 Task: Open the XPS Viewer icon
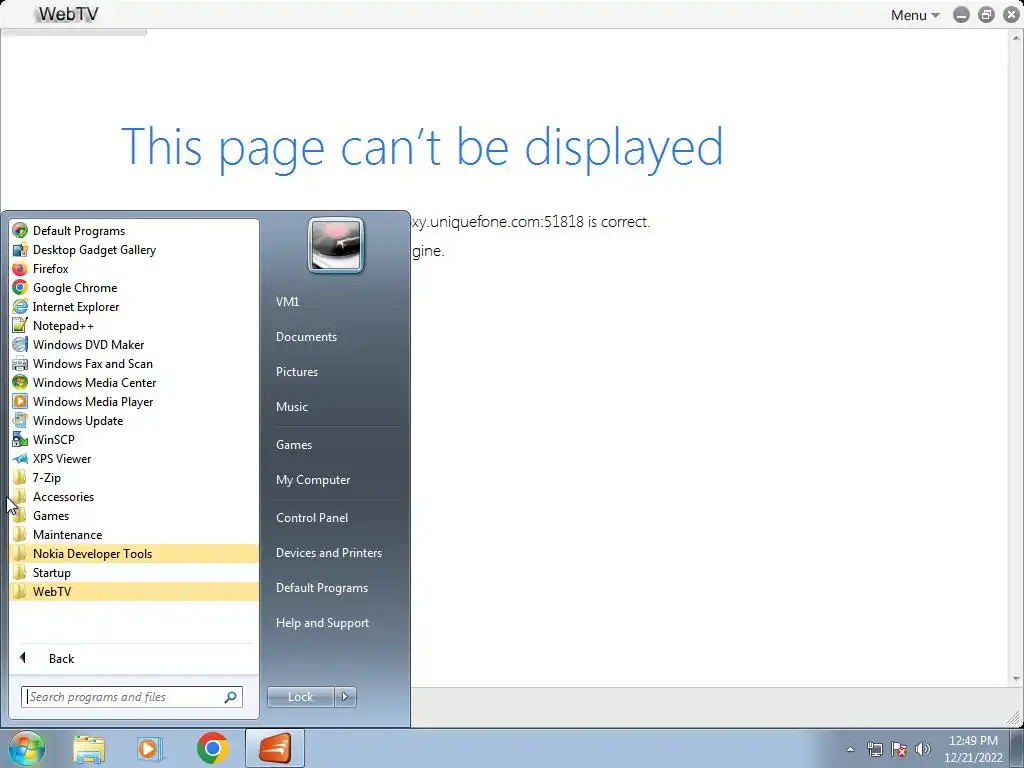pyautogui.click(x=20, y=458)
